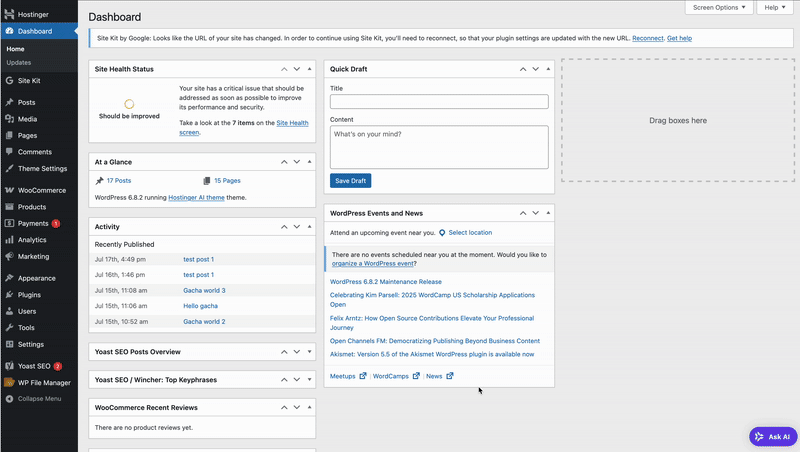800x452 pixels.
Task: Move Site Health Status panel down
Action: click(296, 69)
